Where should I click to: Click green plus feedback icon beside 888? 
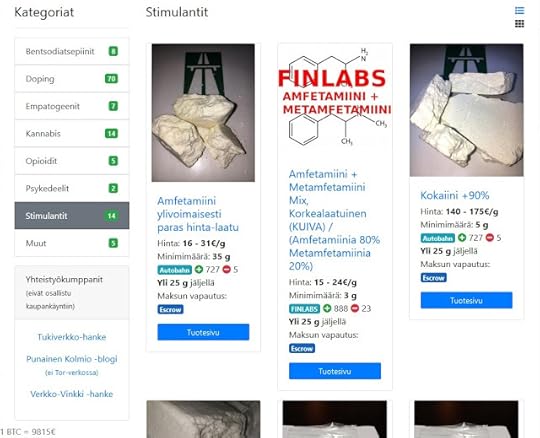click(327, 308)
